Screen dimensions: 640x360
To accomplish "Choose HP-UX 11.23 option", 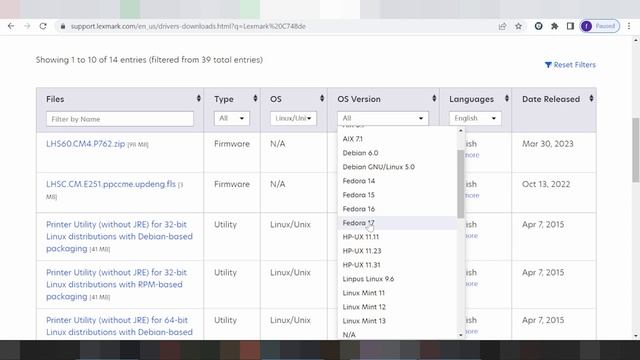I will click(x=397, y=251).
